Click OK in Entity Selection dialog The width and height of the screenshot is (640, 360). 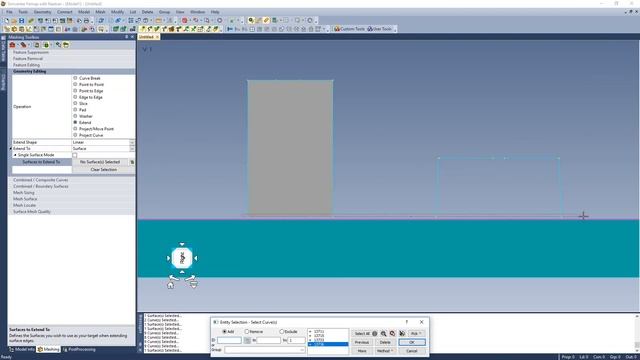(x=411, y=342)
